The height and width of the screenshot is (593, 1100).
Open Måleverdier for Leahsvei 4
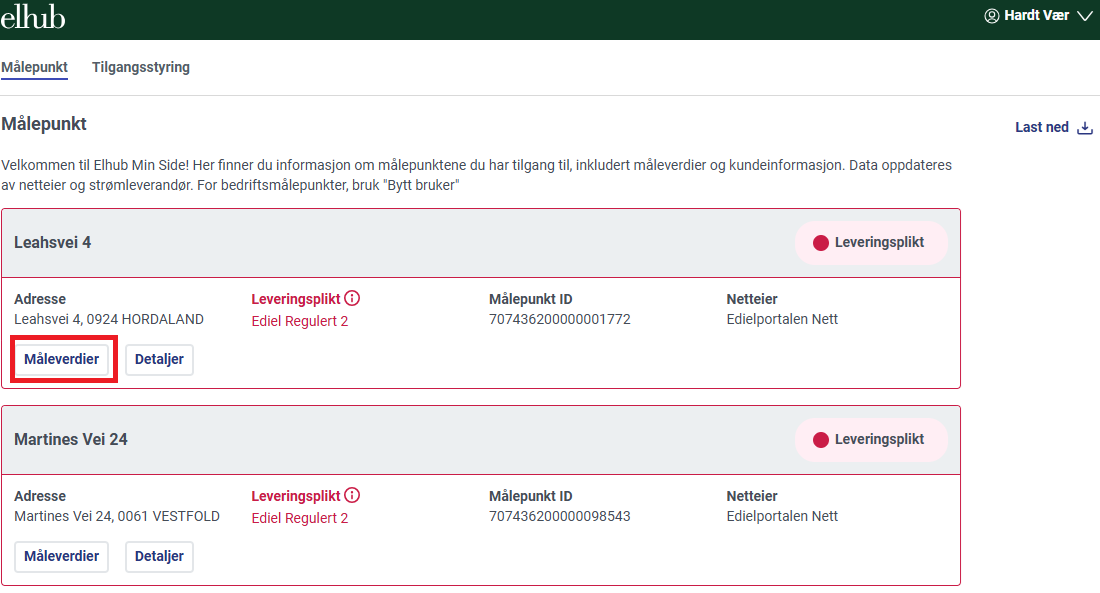click(62, 359)
